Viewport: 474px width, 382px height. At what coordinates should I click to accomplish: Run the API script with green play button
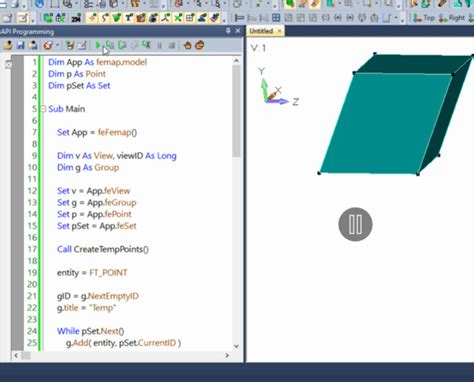[98, 45]
